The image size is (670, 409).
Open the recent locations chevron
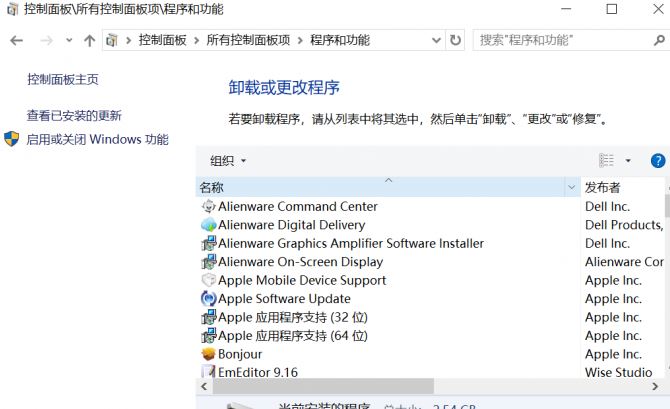69,41
